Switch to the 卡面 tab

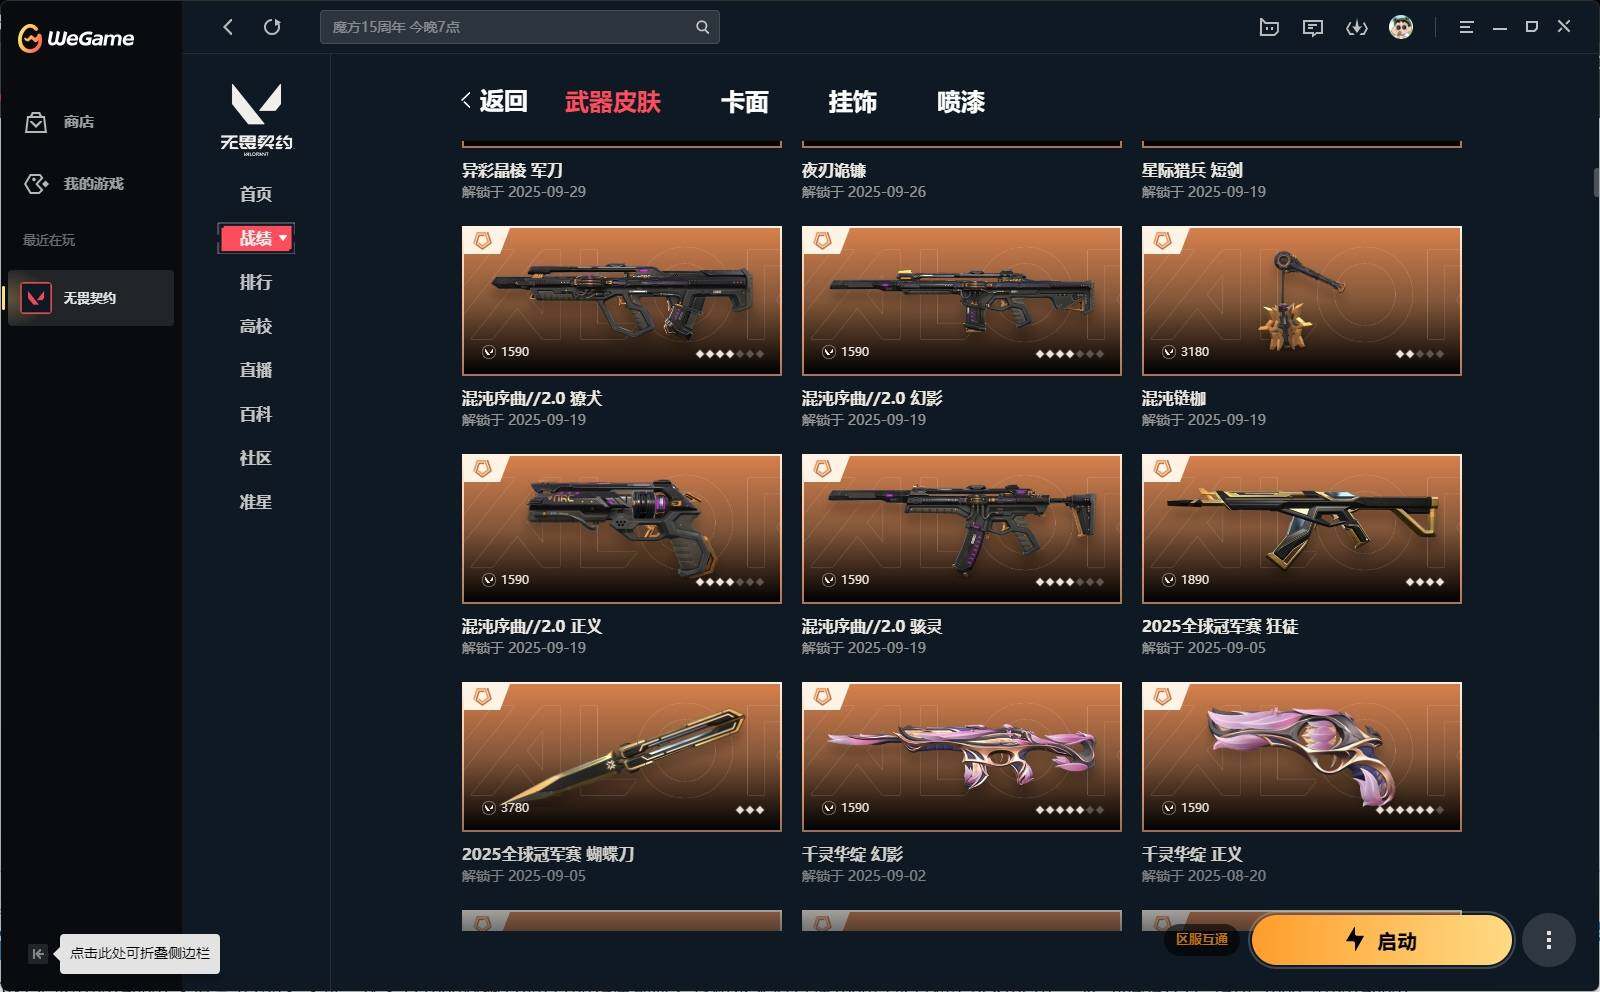coord(745,102)
